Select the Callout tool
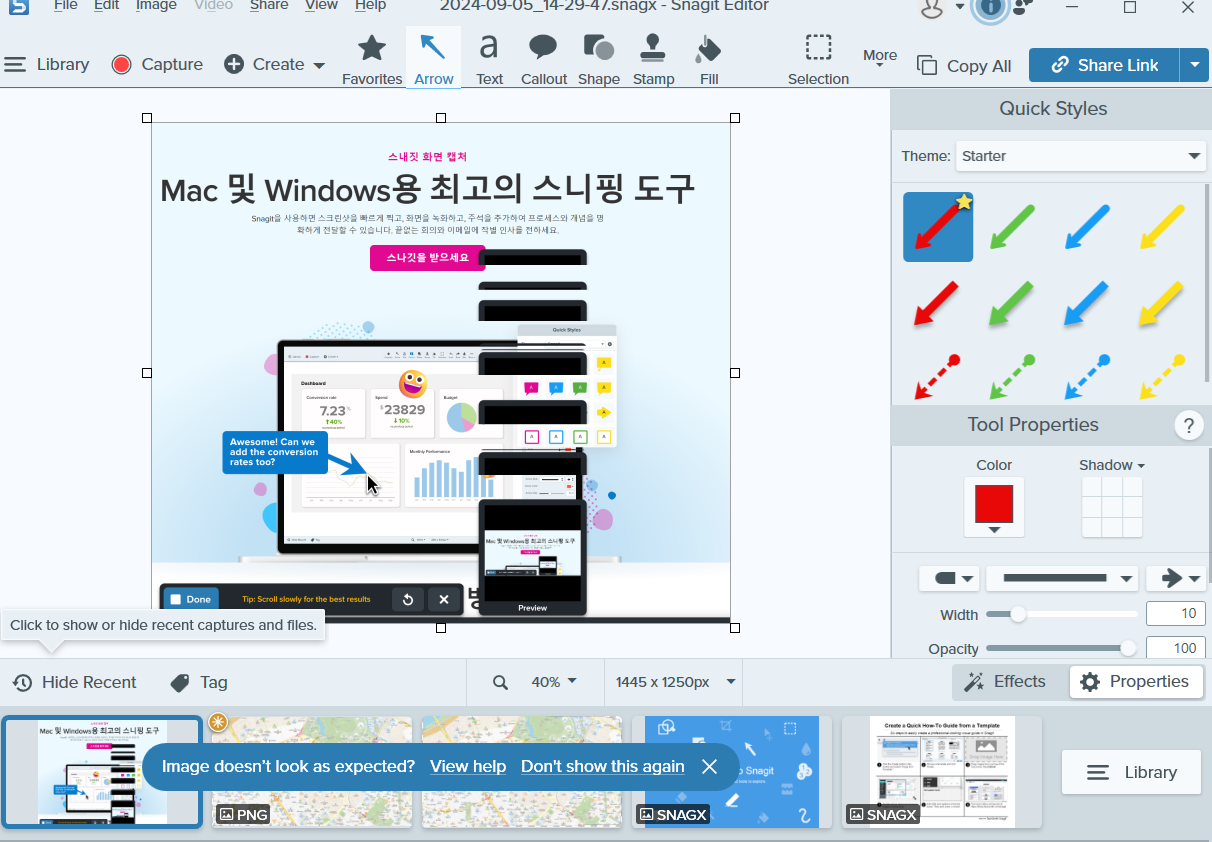This screenshot has height=842, width=1212. coord(544,58)
